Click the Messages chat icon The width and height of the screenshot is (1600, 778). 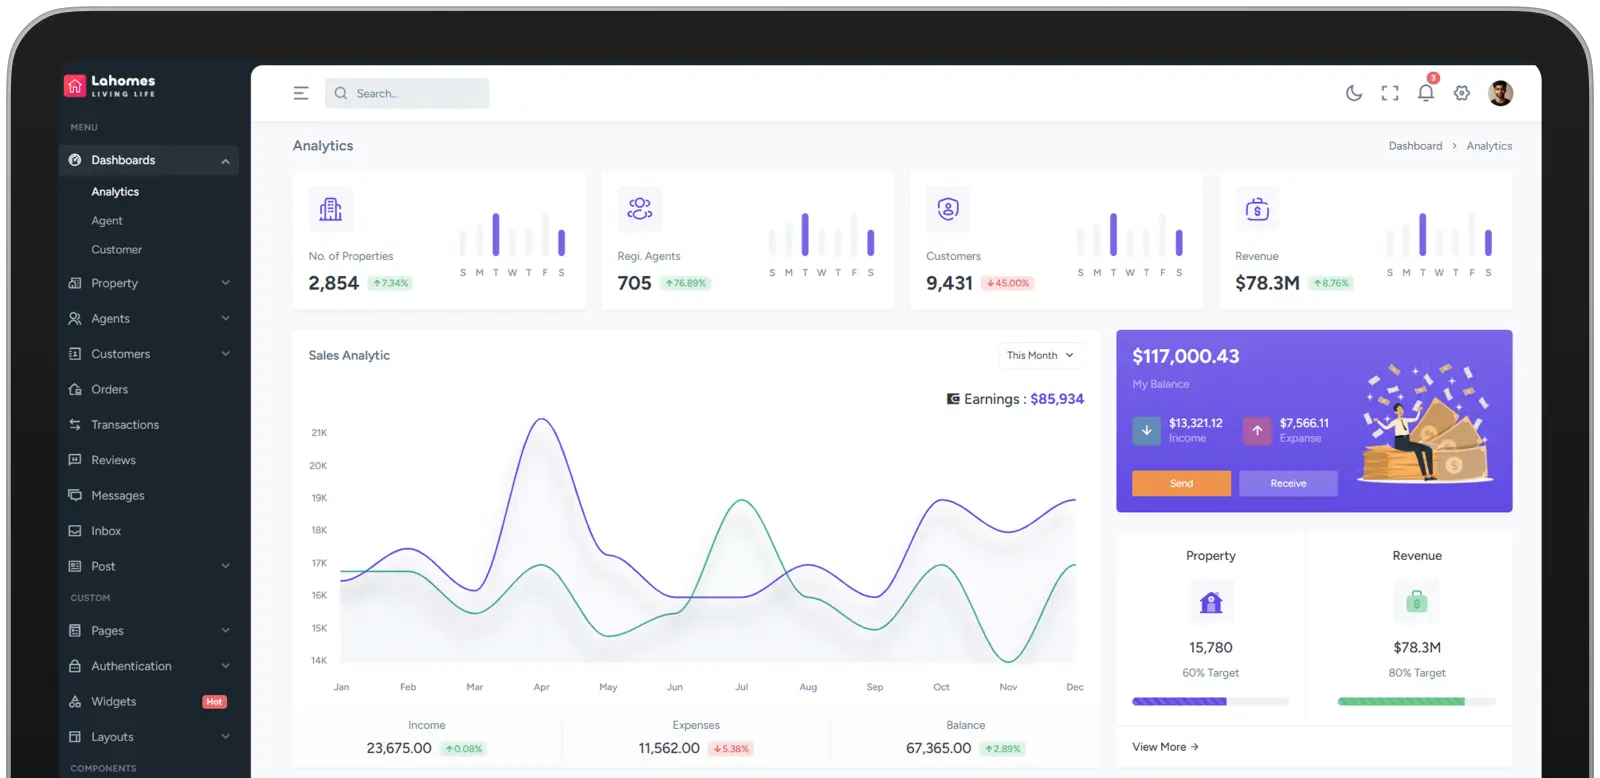[75, 495]
